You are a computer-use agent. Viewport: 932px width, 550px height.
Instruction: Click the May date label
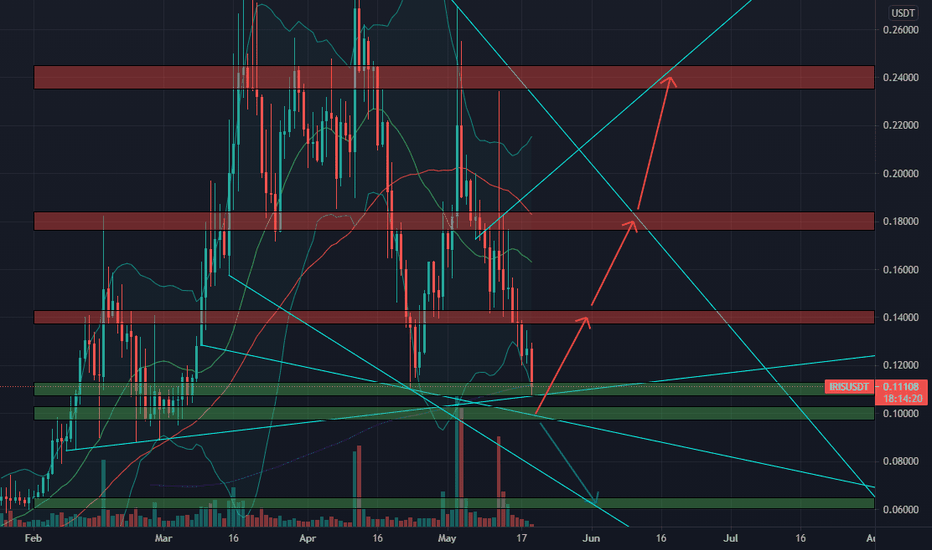(x=446, y=538)
